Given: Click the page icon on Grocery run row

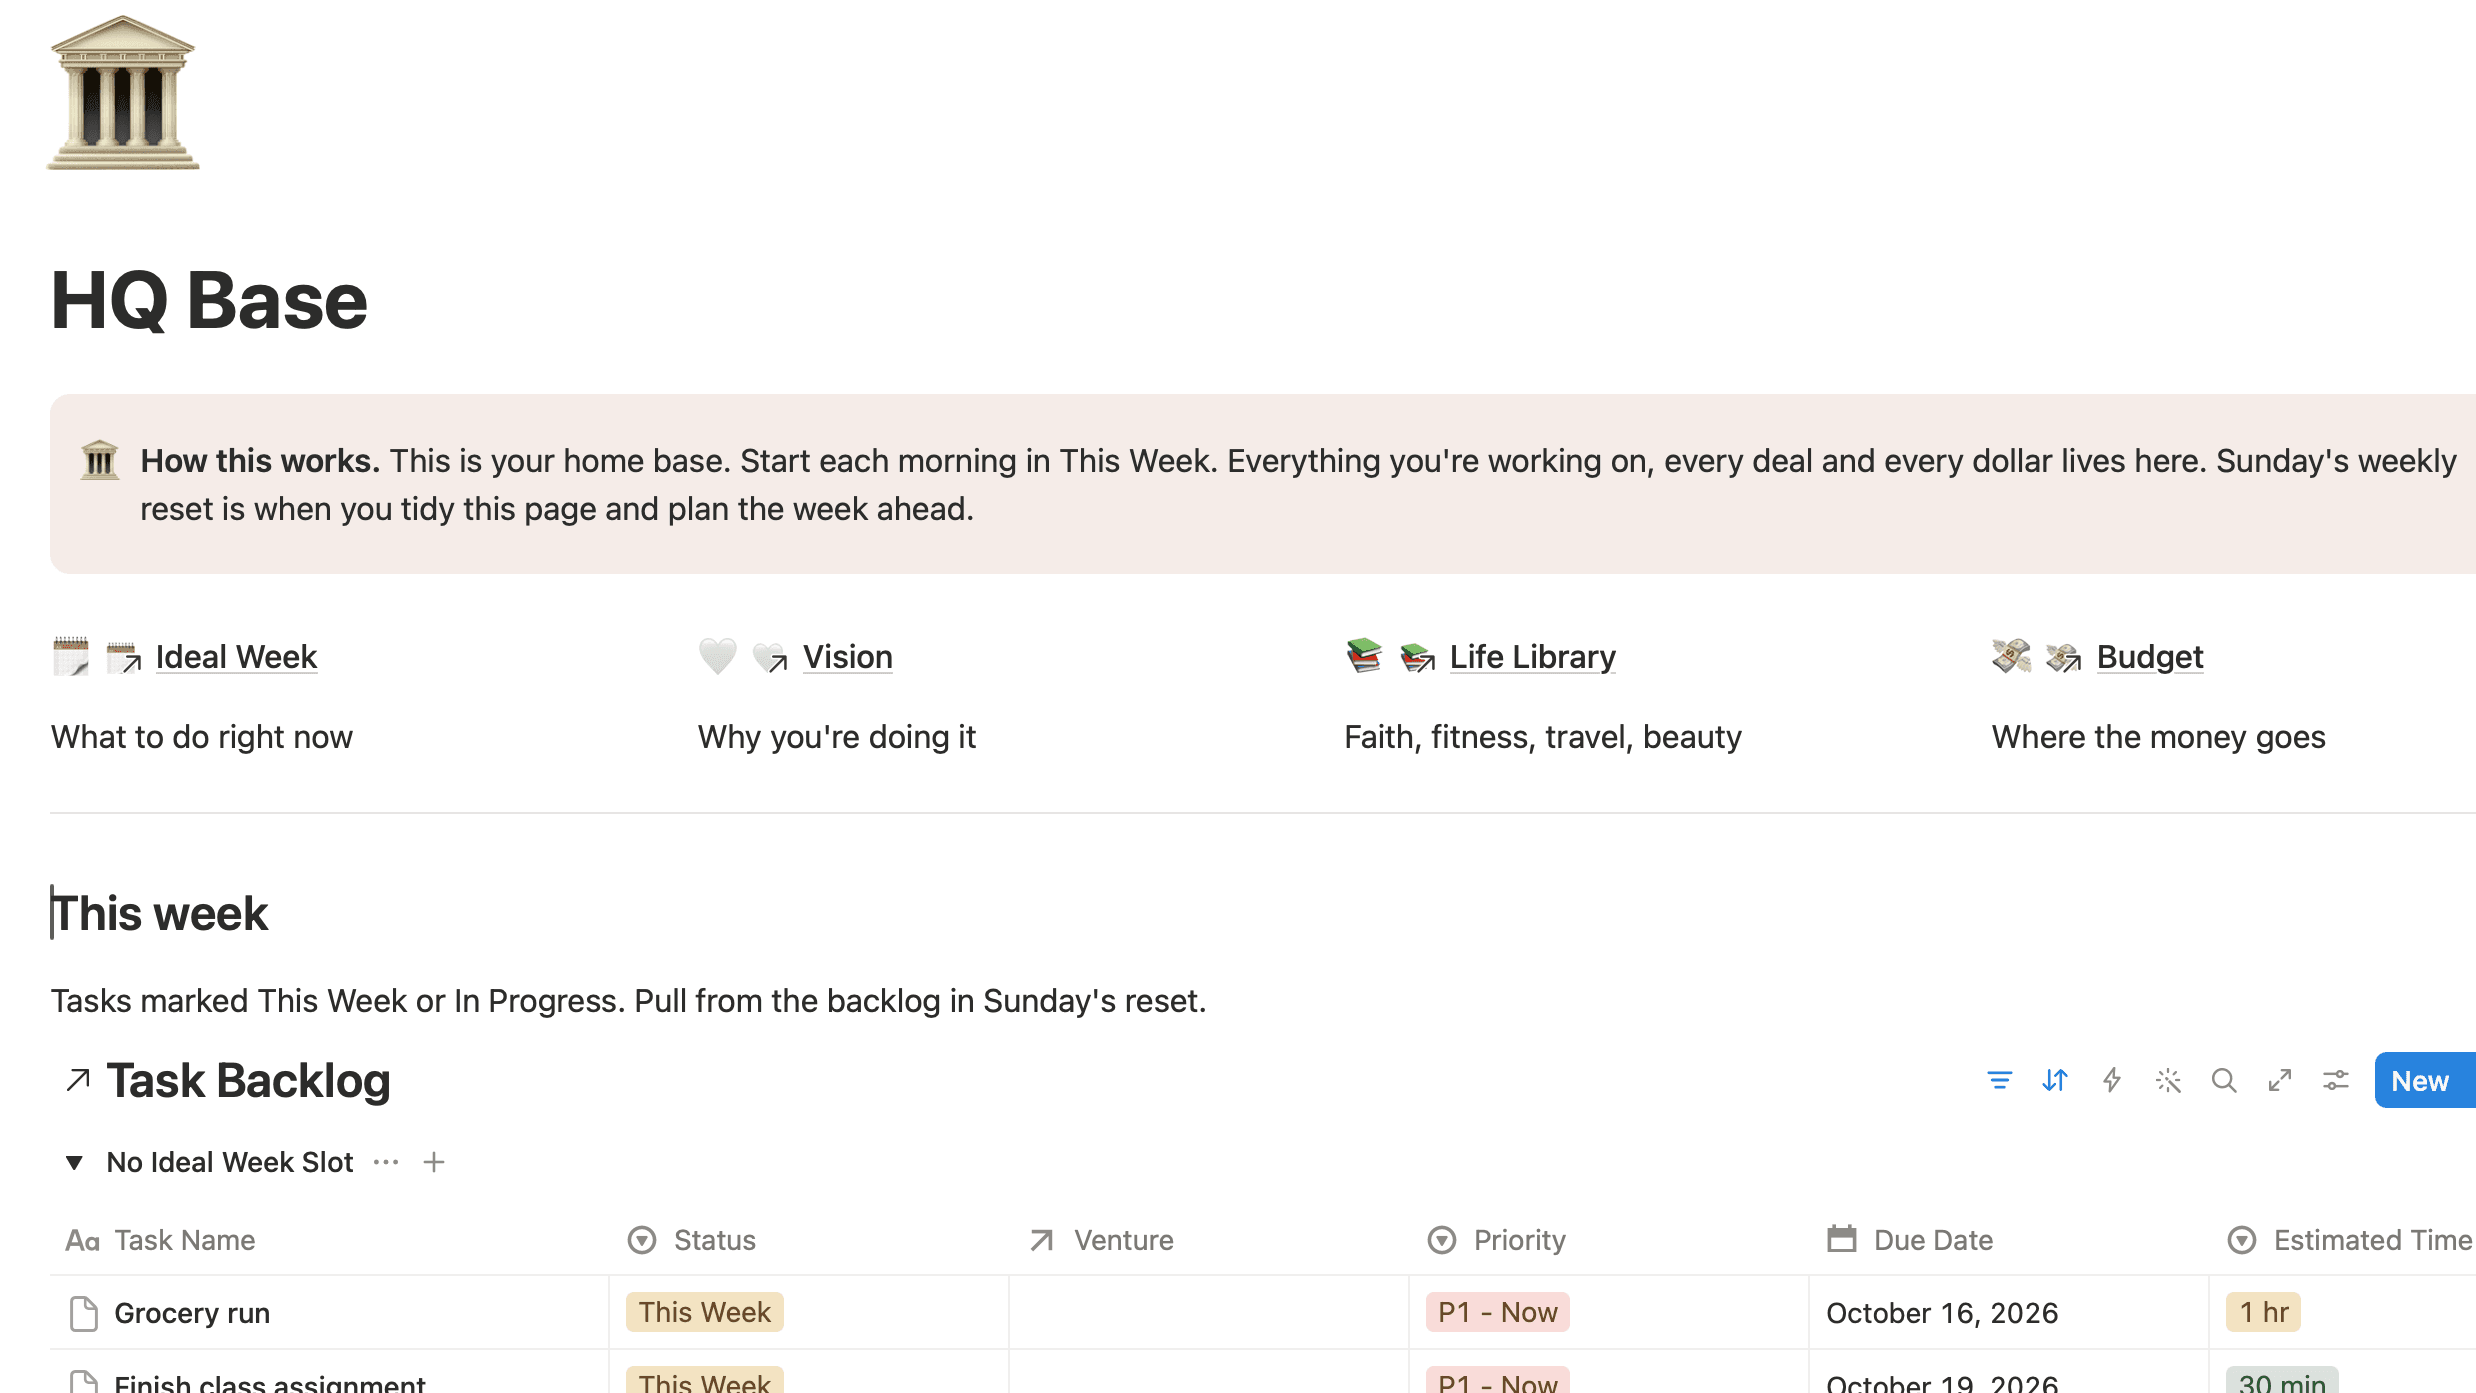Looking at the screenshot, I should (x=84, y=1313).
